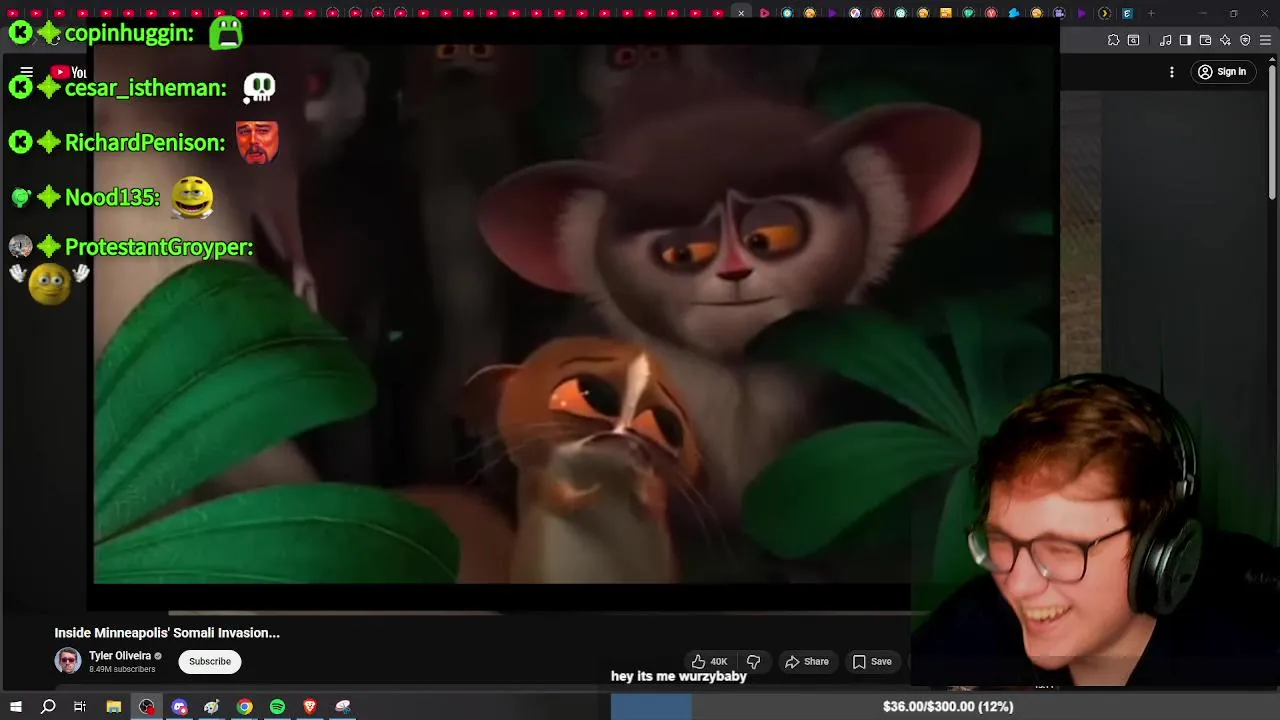Open YouTube three-dot settings menu
1280x720 pixels.
[1172, 72]
